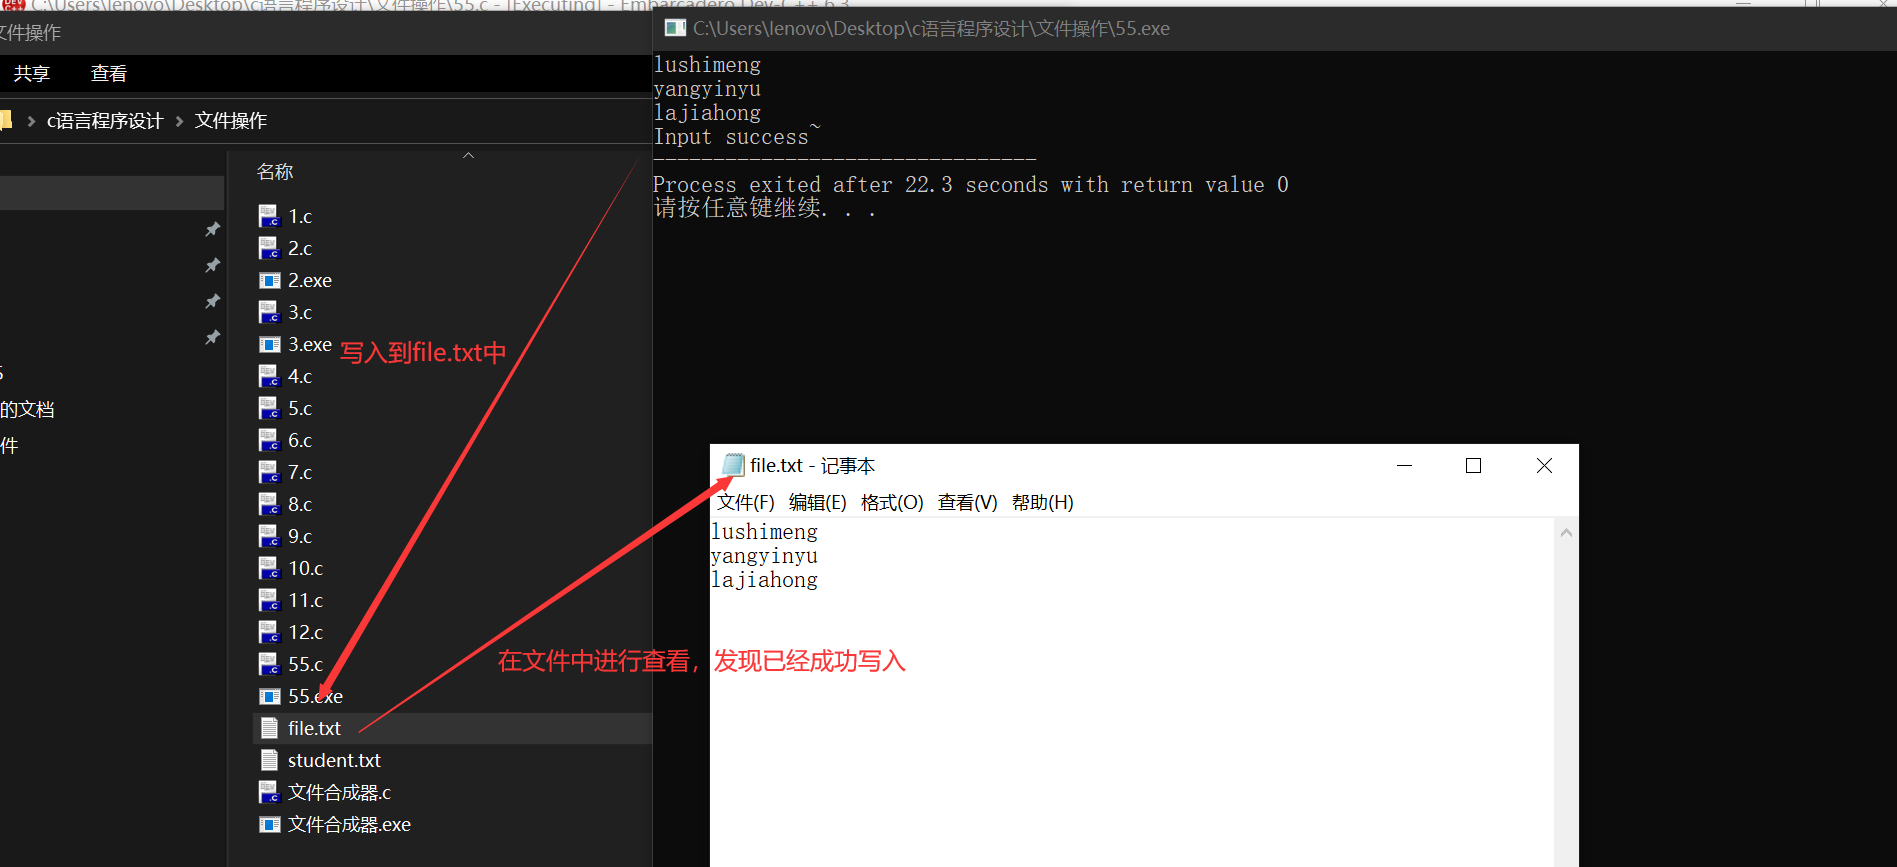Select the file name file.txt

click(x=314, y=728)
